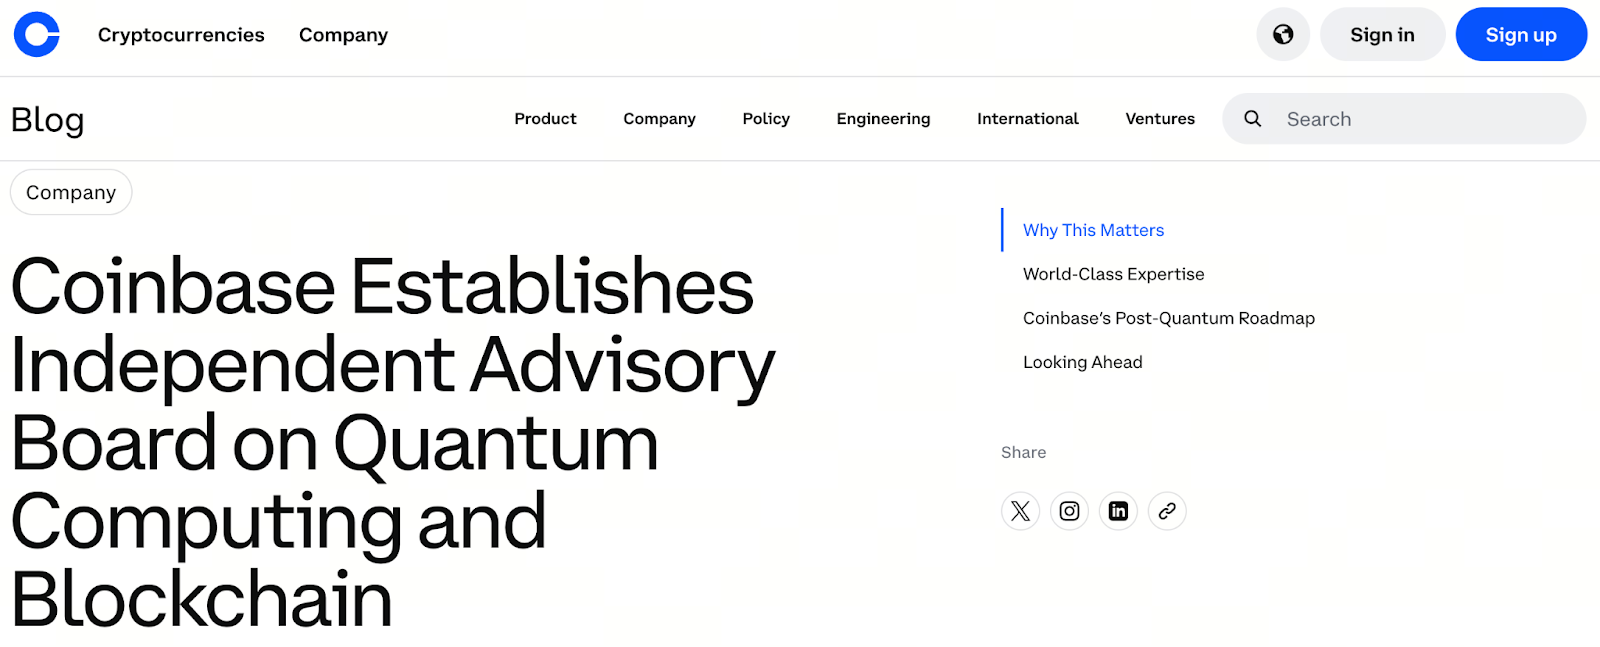Share the article on Instagram
The height and width of the screenshot is (647, 1600).
(1069, 511)
